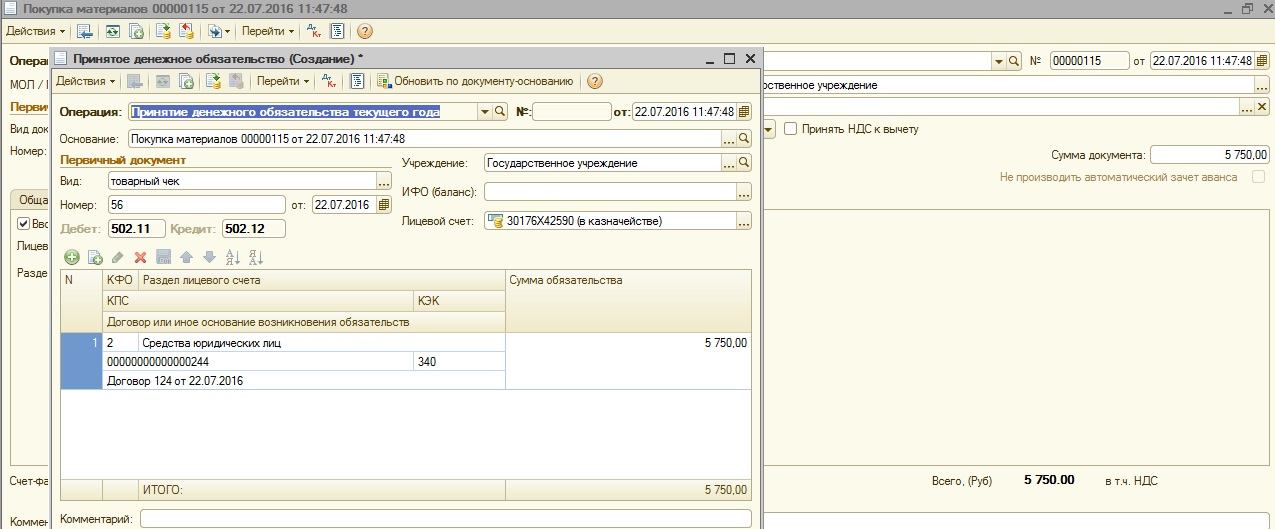Expand the Операция dropdown in the dialog
The height and width of the screenshot is (529, 1275).
486,112
